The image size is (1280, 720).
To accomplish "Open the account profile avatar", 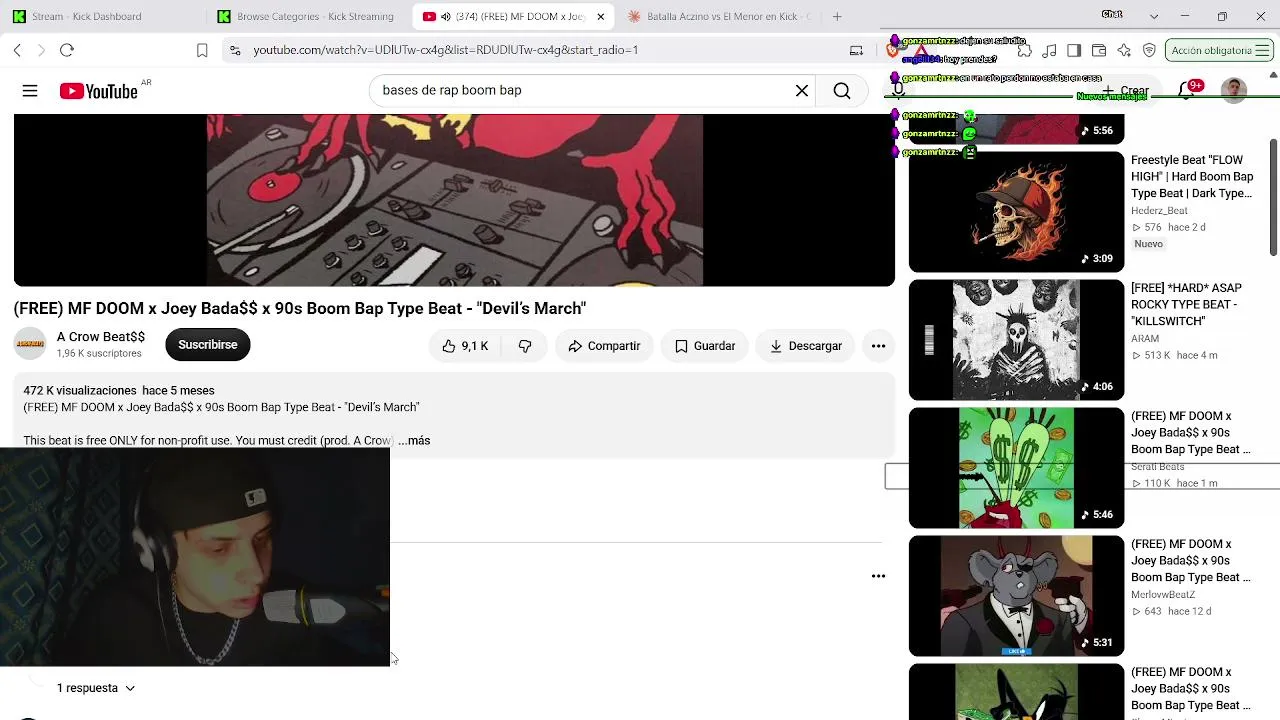I will pyautogui.click(x=1234, y=91).
